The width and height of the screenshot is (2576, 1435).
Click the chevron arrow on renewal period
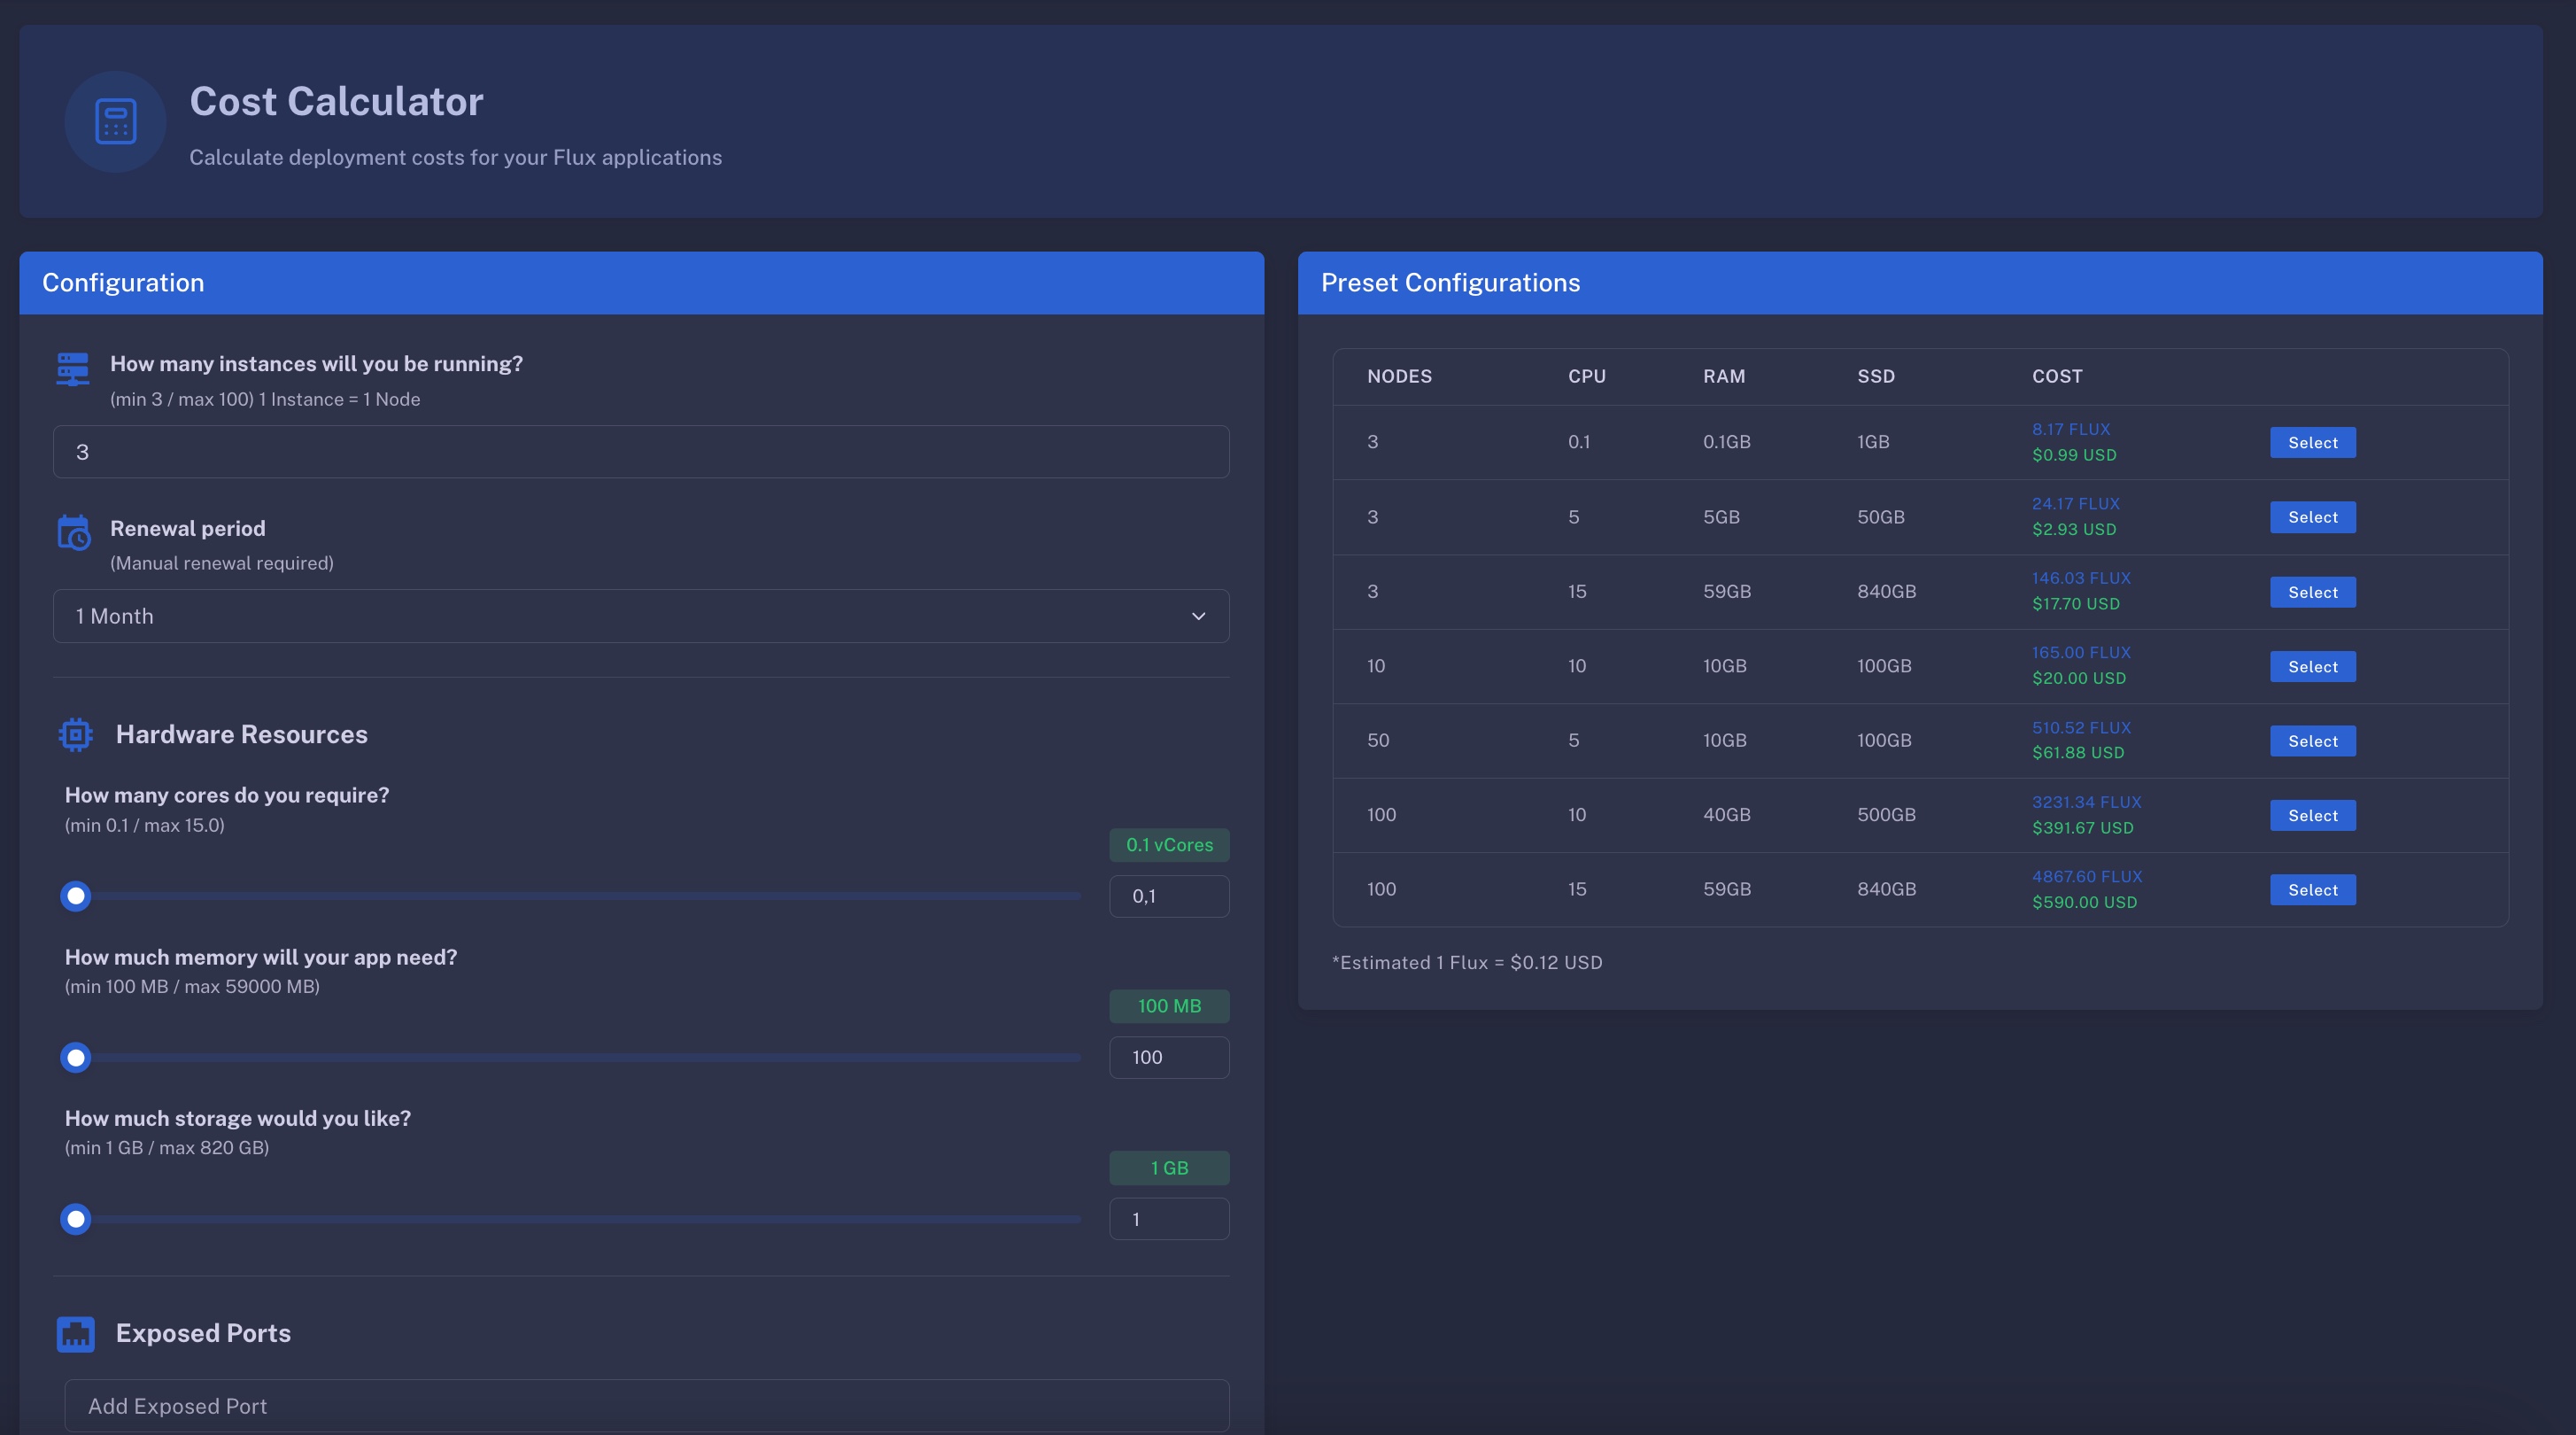coord(1198,616)
